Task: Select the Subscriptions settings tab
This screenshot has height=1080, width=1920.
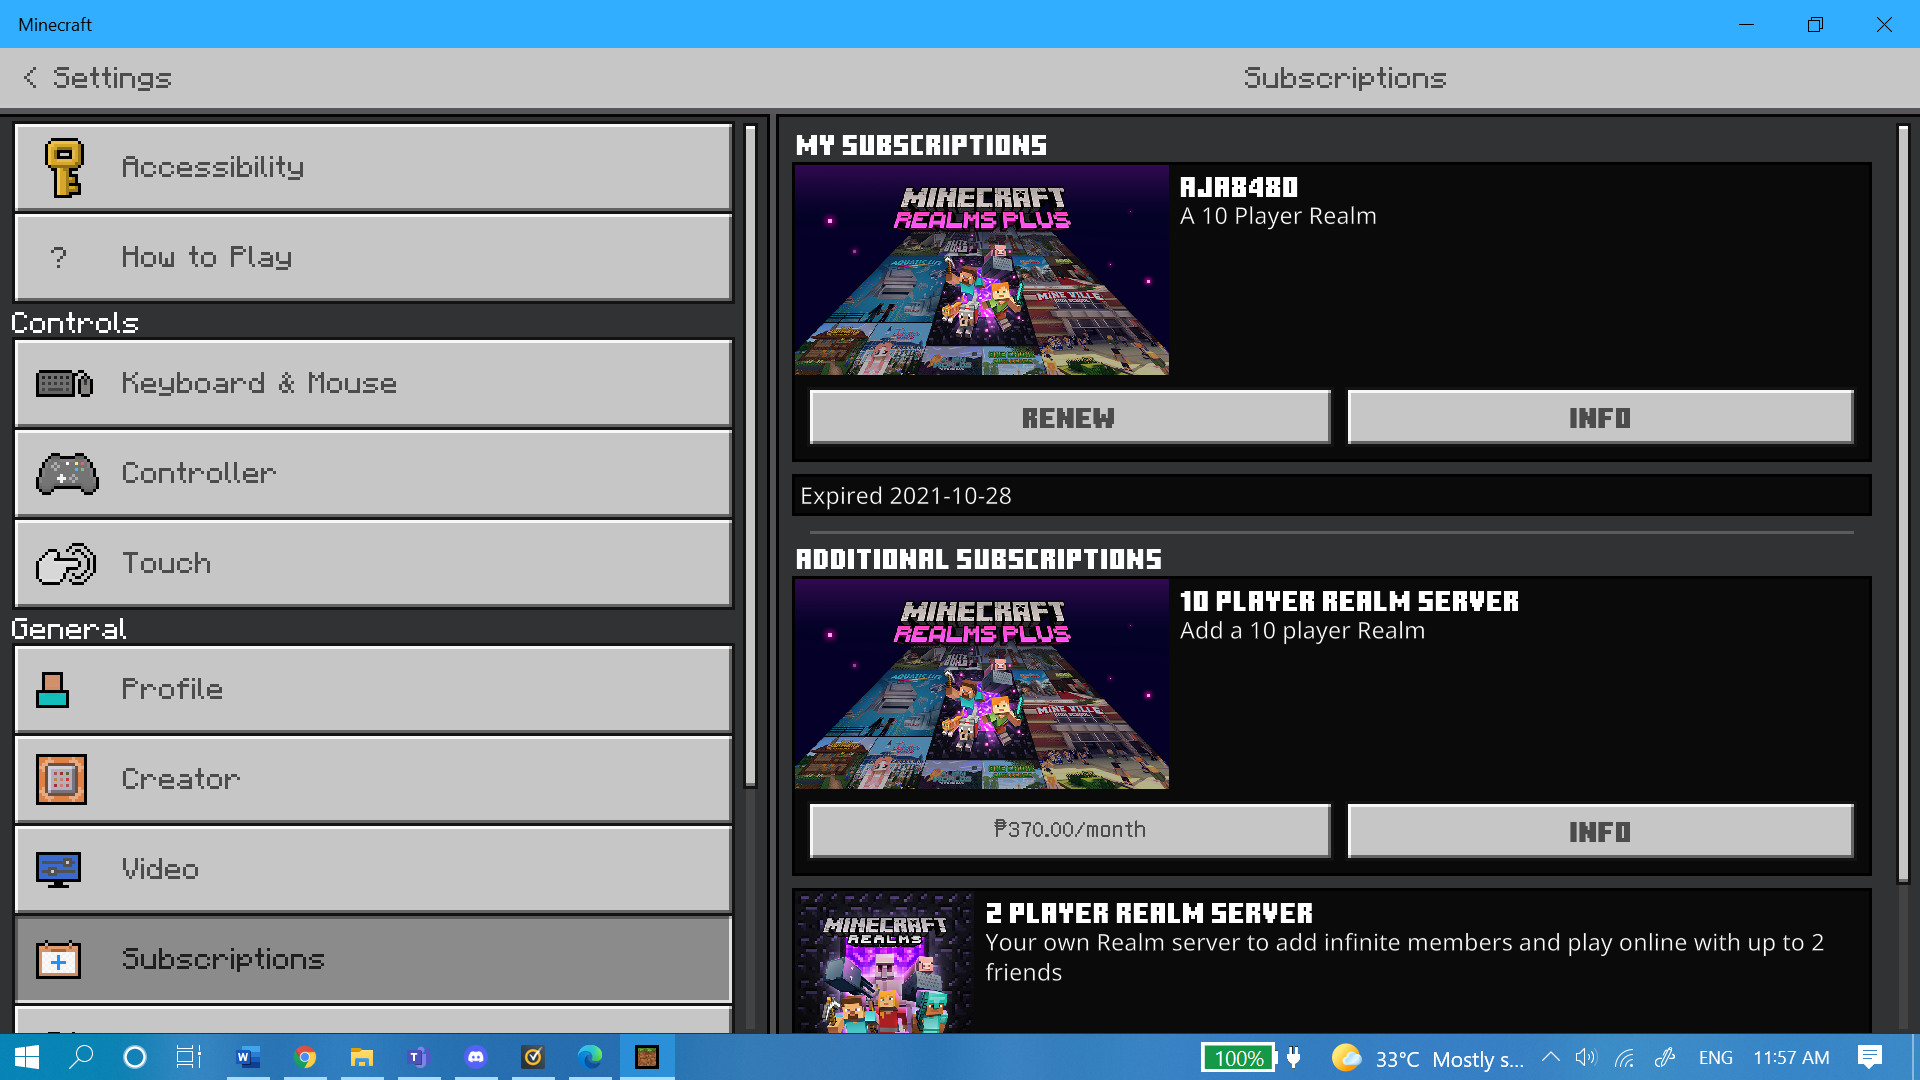Action: tap(373, 959)
